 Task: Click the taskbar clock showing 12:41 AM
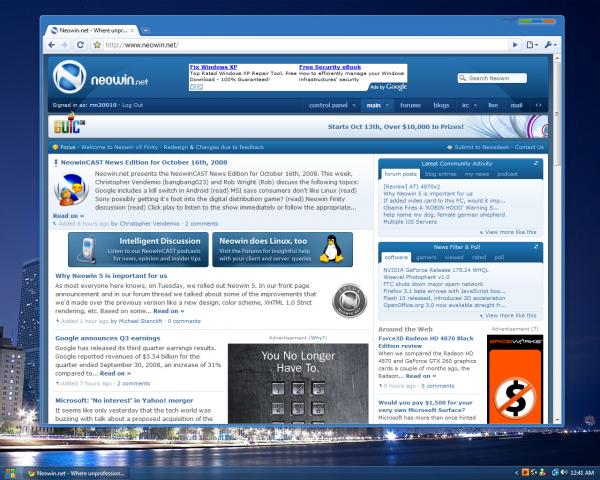[582, 473]
